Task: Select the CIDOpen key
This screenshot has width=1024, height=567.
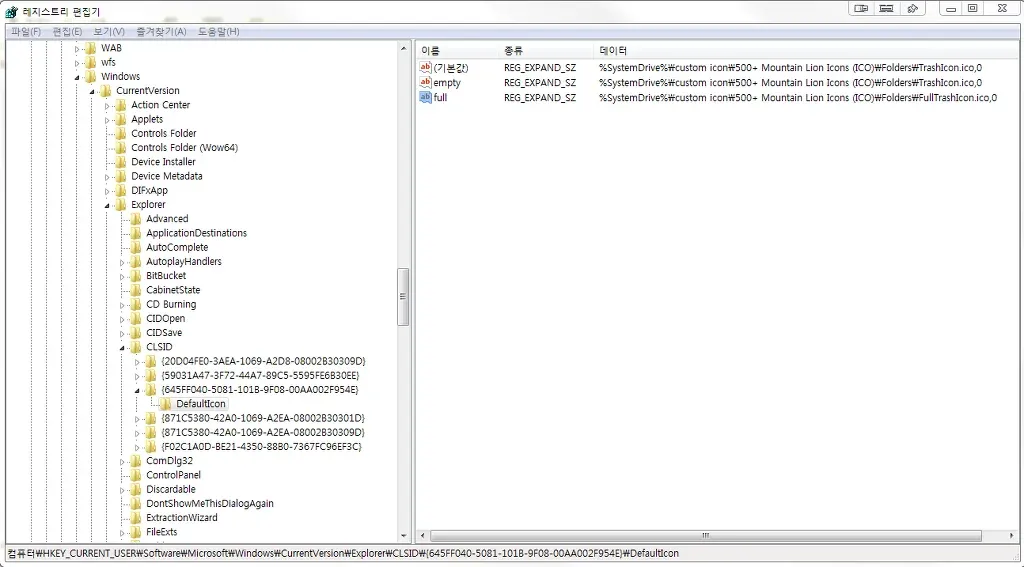Action: (165, 319)
